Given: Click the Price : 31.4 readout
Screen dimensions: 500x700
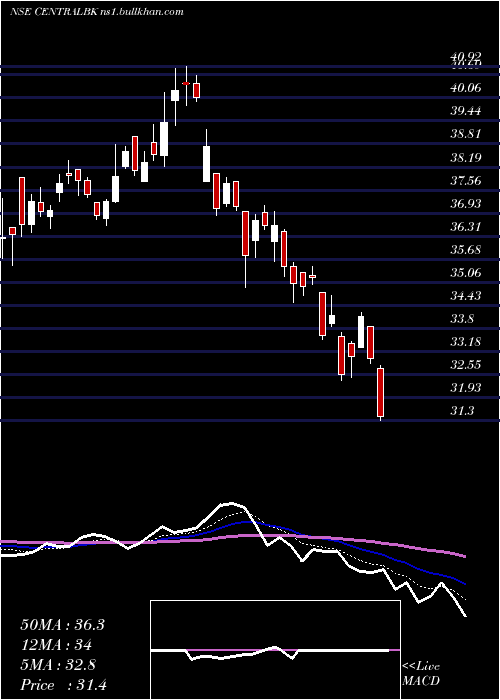Looking at the screenshot, I should click(x=63, y=685).
